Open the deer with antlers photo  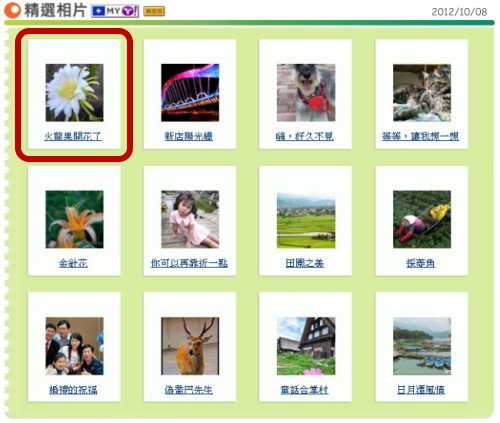pos(190,346)
